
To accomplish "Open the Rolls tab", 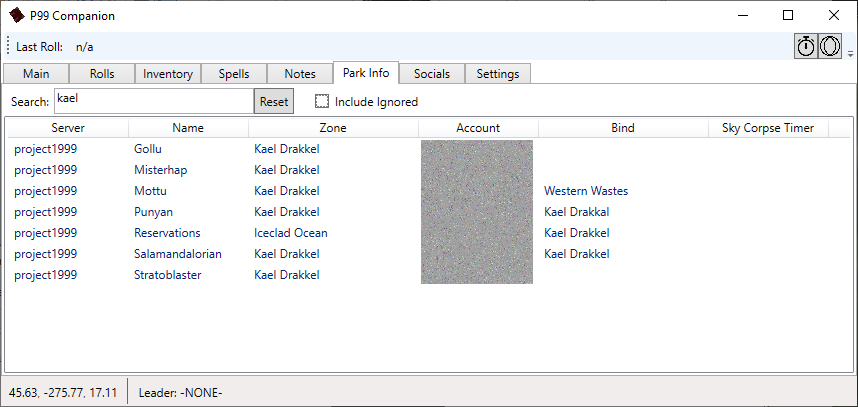I will 102,74.
